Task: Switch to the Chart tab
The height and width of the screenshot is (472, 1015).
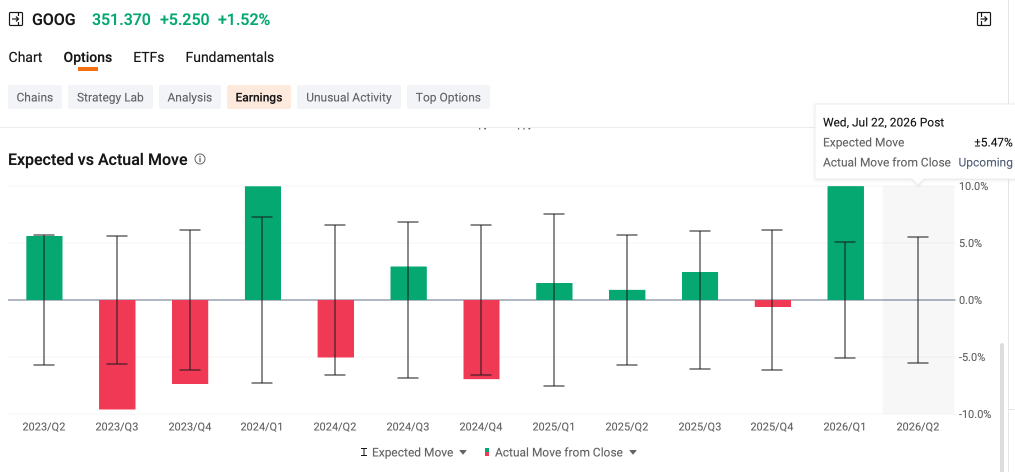Action: pyautogui.click(x=25, y=57)
